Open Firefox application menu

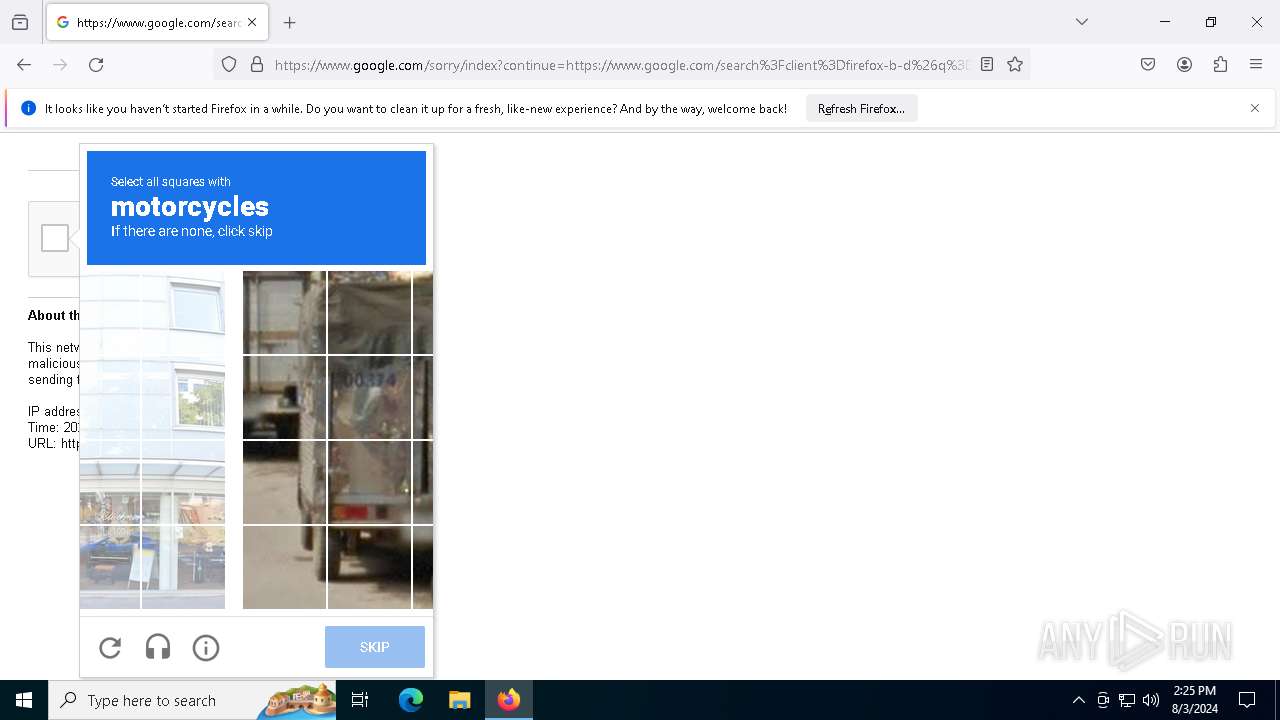[x=1256, y=65]
